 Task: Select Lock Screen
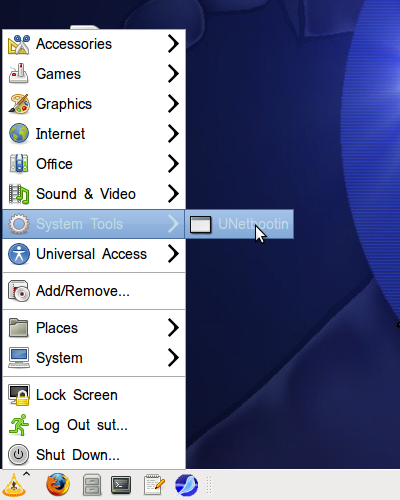(x=94, y=395)
